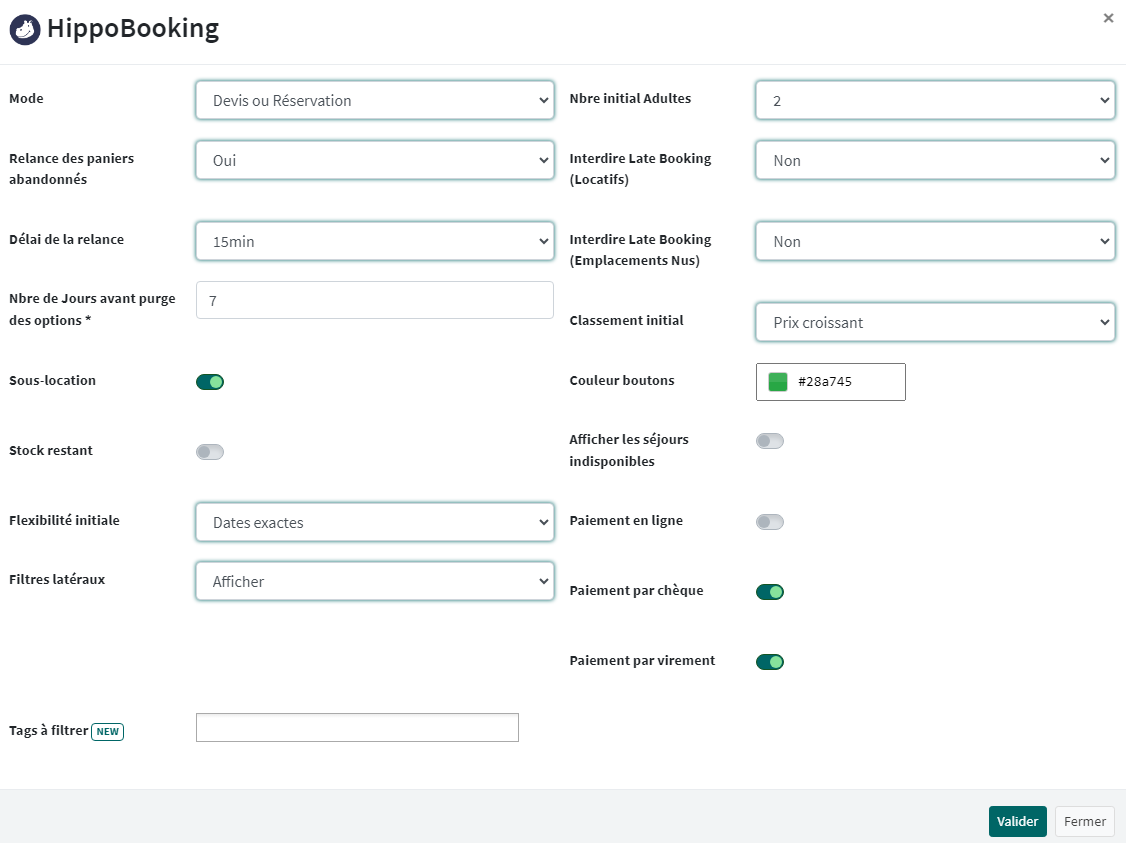Enable the Stock restant switch

[210, 452]
